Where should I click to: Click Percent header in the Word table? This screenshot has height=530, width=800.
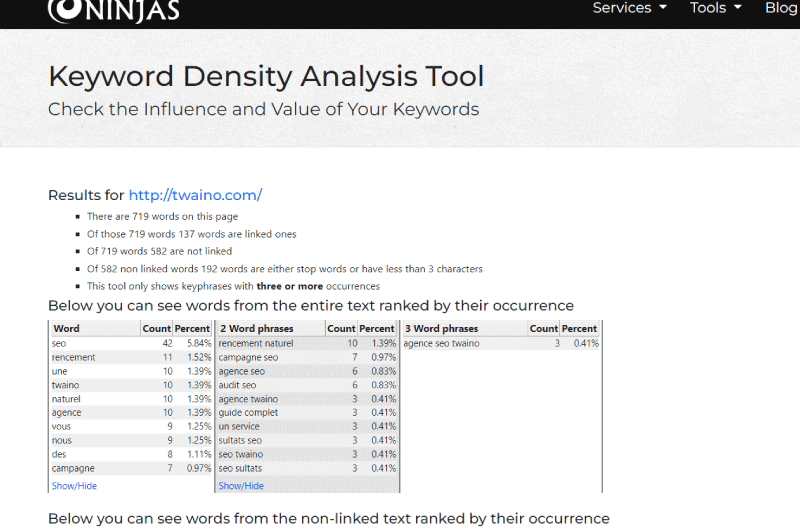tap(192, 329)
